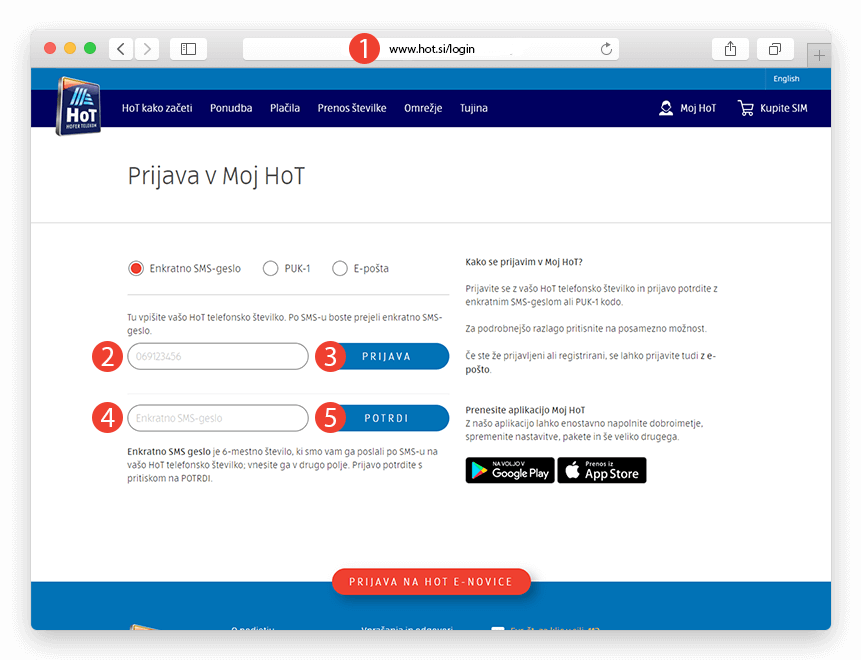Maximize the window with the green button
Image resolution: width=861 pixels, height=660 pixels.
pos(90,48)
